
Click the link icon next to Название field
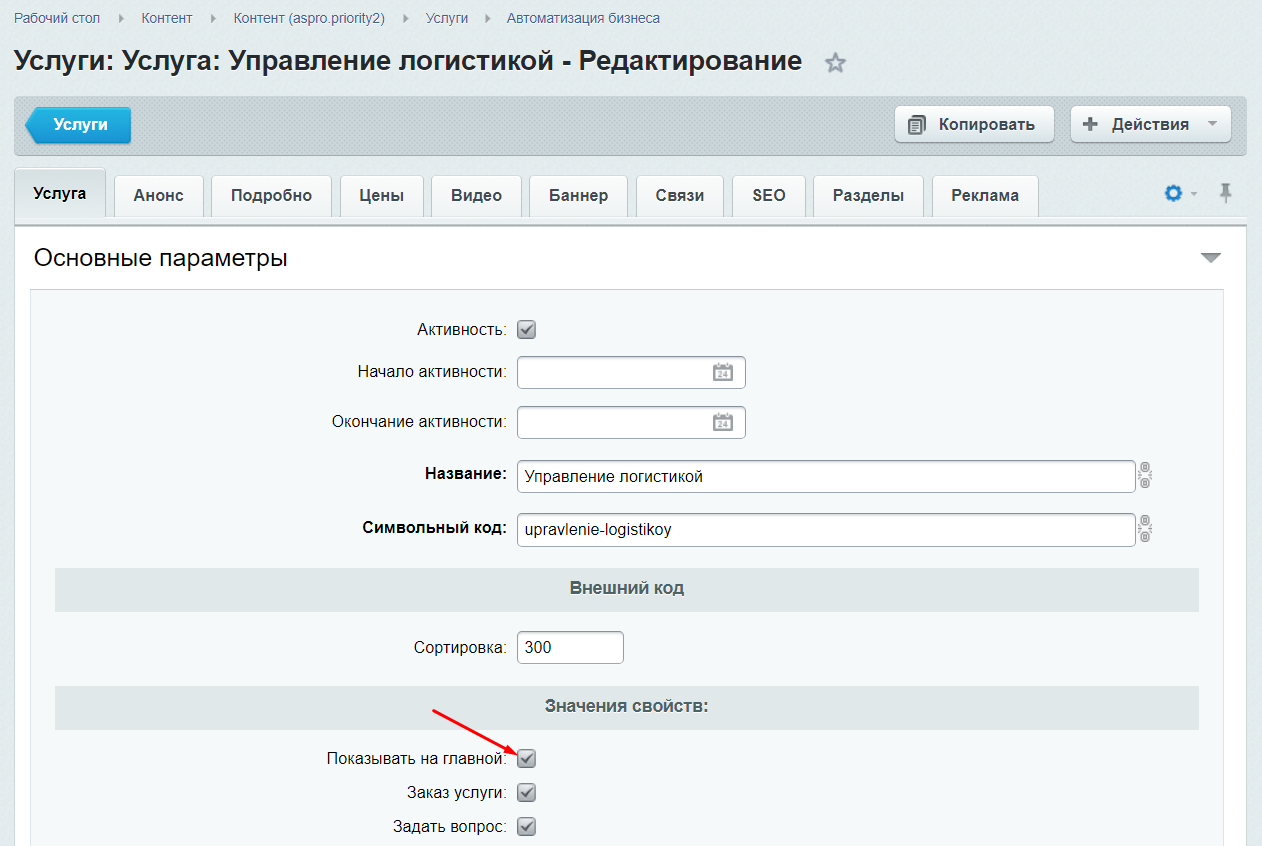[1145, 476]
